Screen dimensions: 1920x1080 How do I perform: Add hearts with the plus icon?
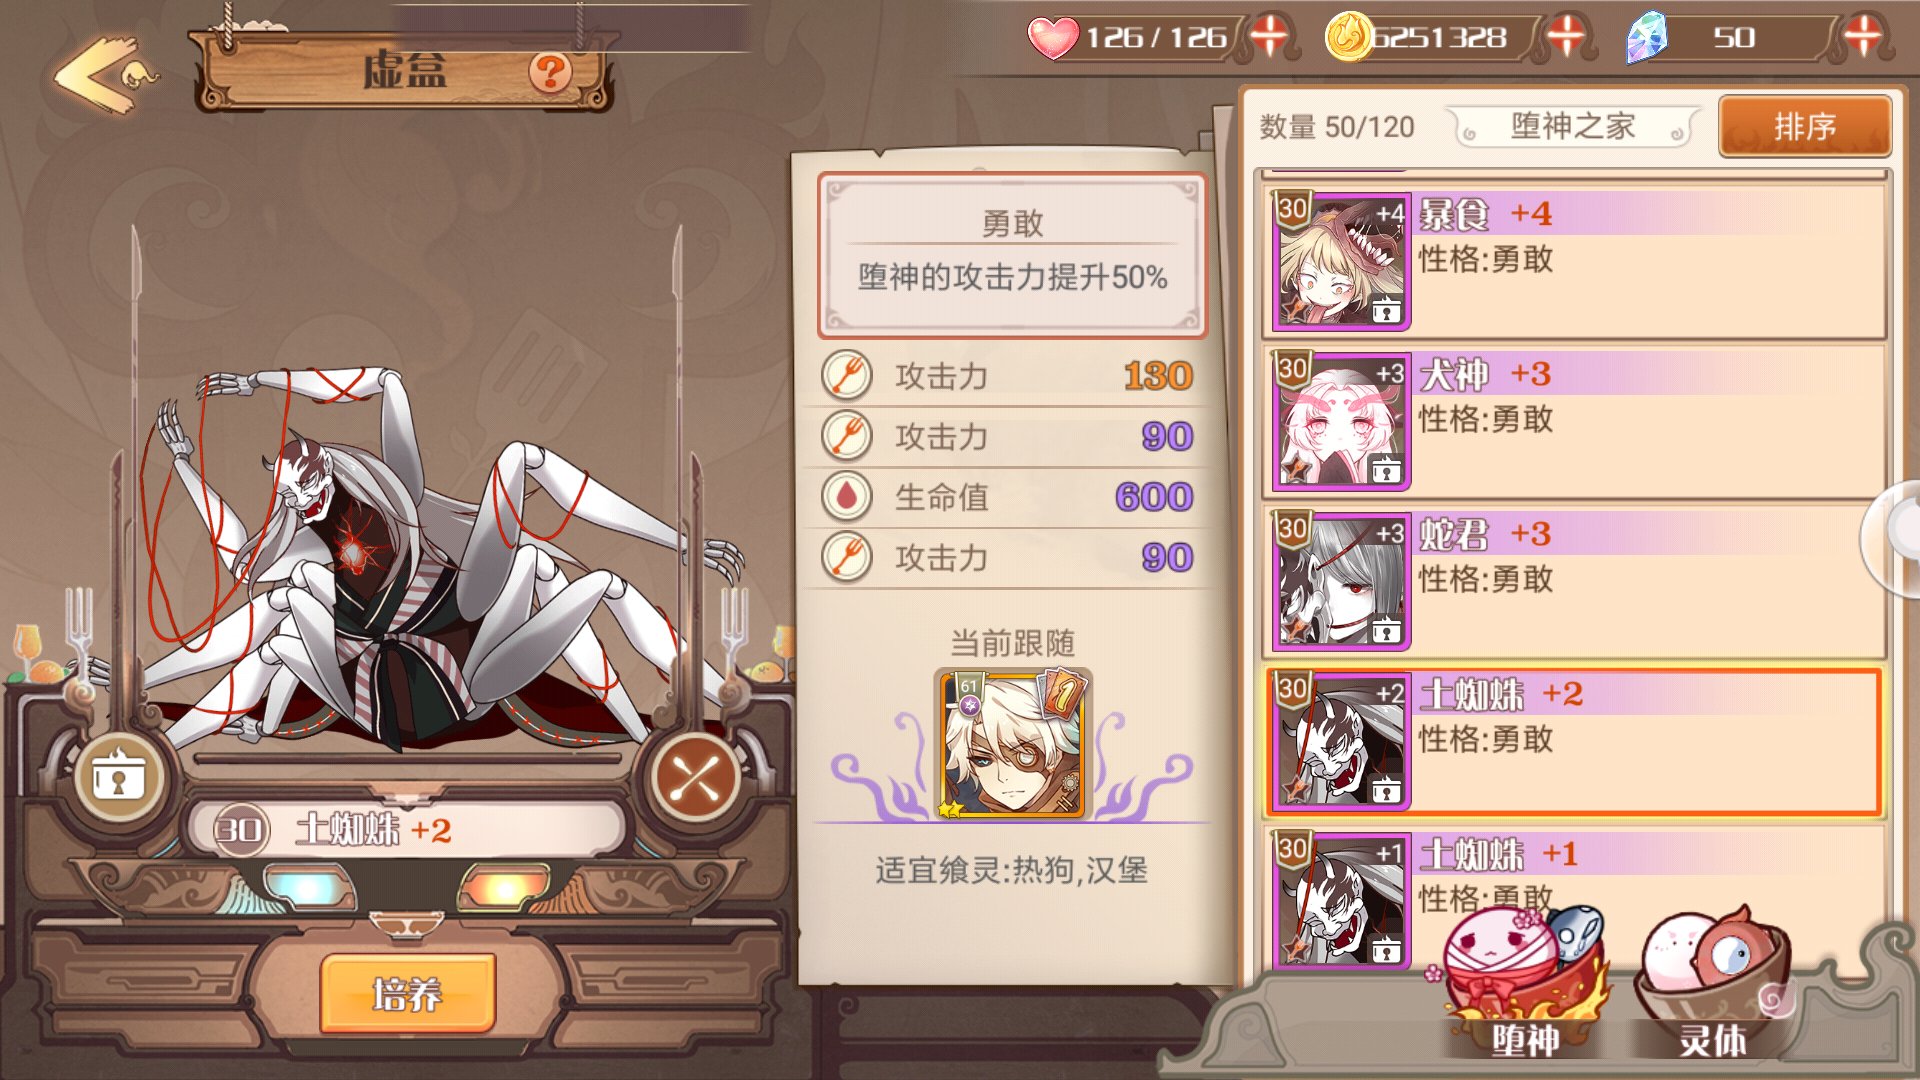(x=1269, y=37)
